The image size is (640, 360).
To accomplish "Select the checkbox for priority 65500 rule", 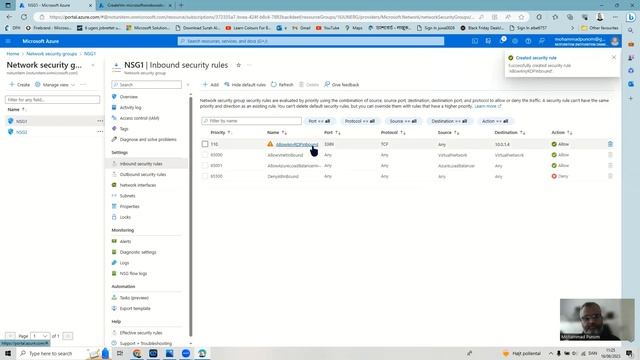I will pyautogui.click(x=205, y=176).
